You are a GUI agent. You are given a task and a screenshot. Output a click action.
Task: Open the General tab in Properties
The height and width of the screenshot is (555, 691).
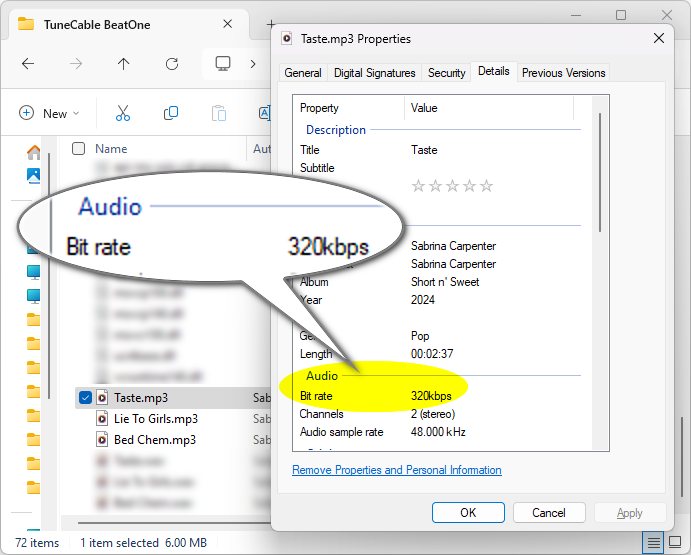(x=303, y=73)
